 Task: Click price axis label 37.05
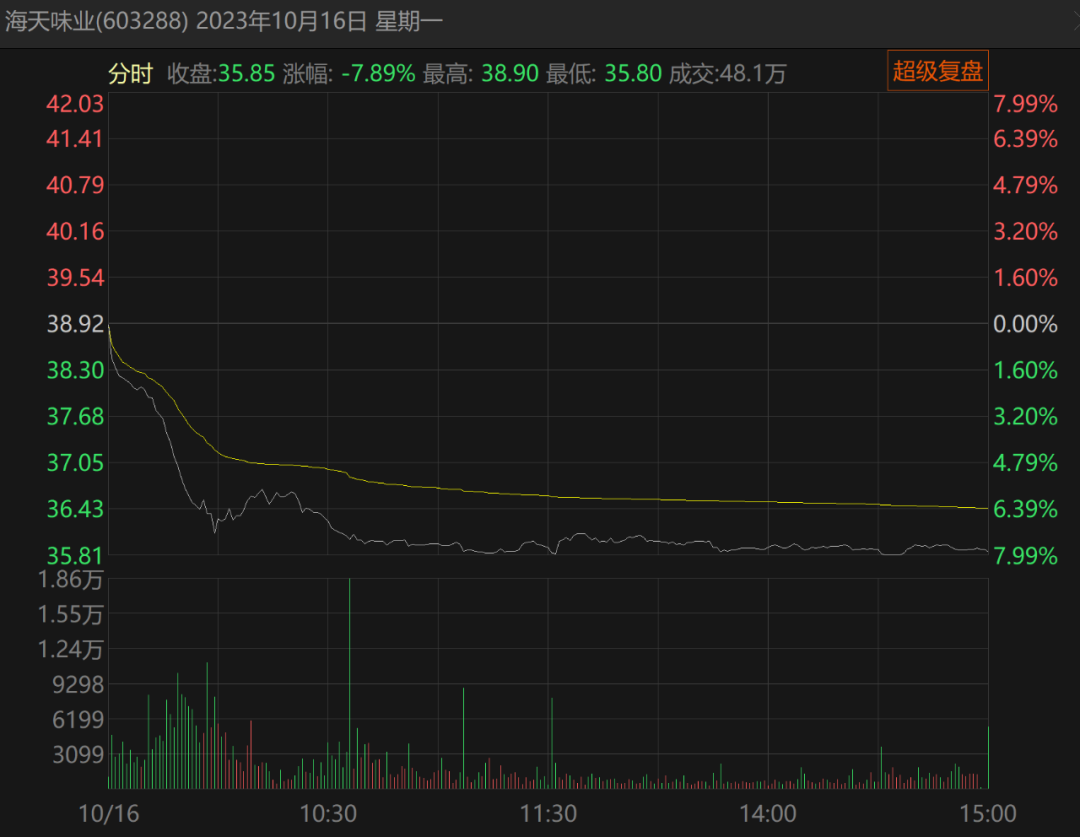point(75,463)
